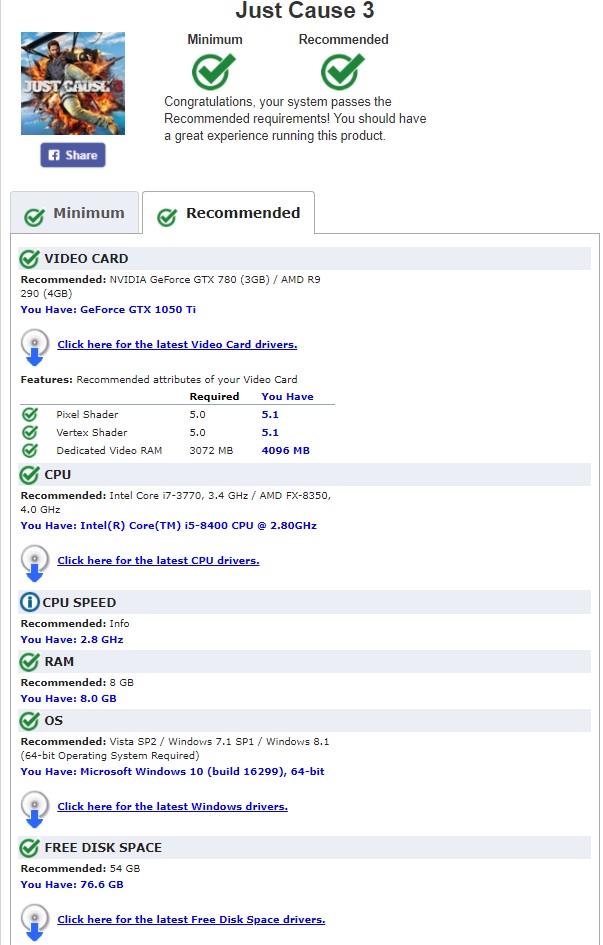Image resolution: width=603 pixels, height=945 pixels.
Task: Click the Just Cause 3 cover thumbnail
Action: tap(73, 83)
